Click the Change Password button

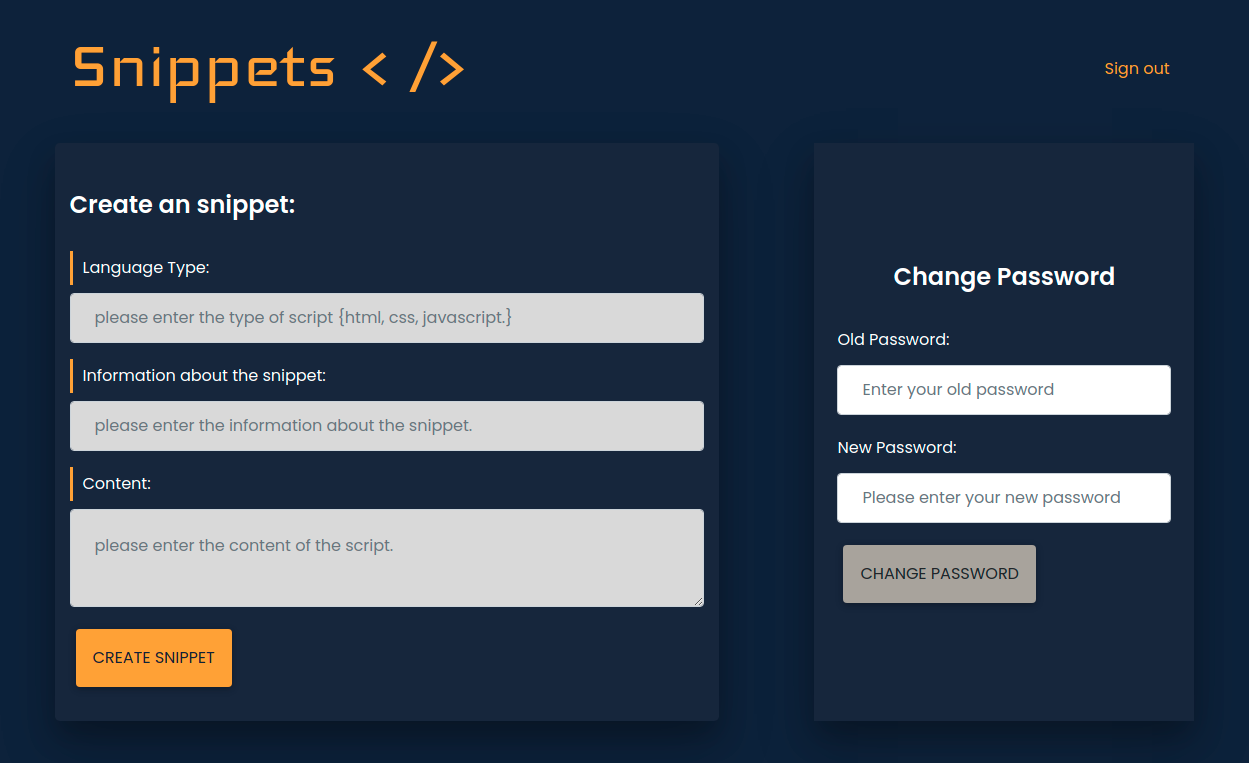click(x=939, y=574)
